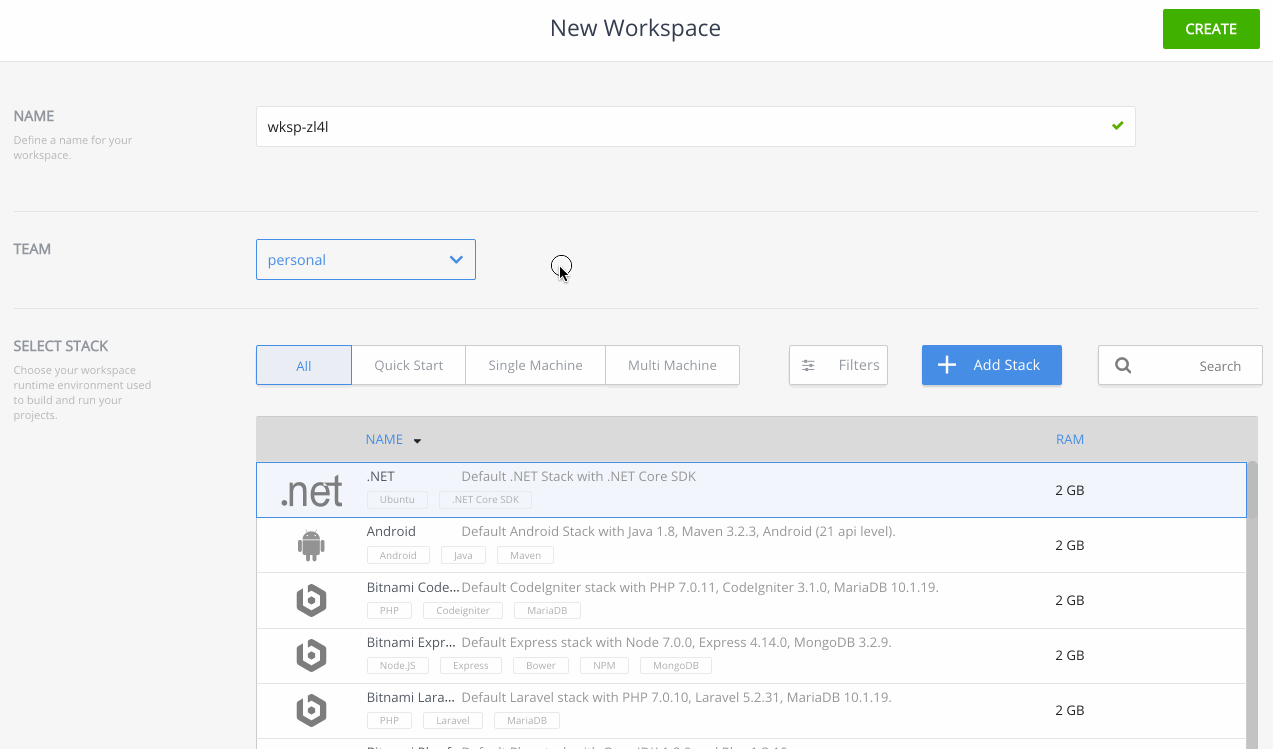The image size is (1273, 749).
Task: Click the green name validation checkmark
Action: coord(1117,126)
